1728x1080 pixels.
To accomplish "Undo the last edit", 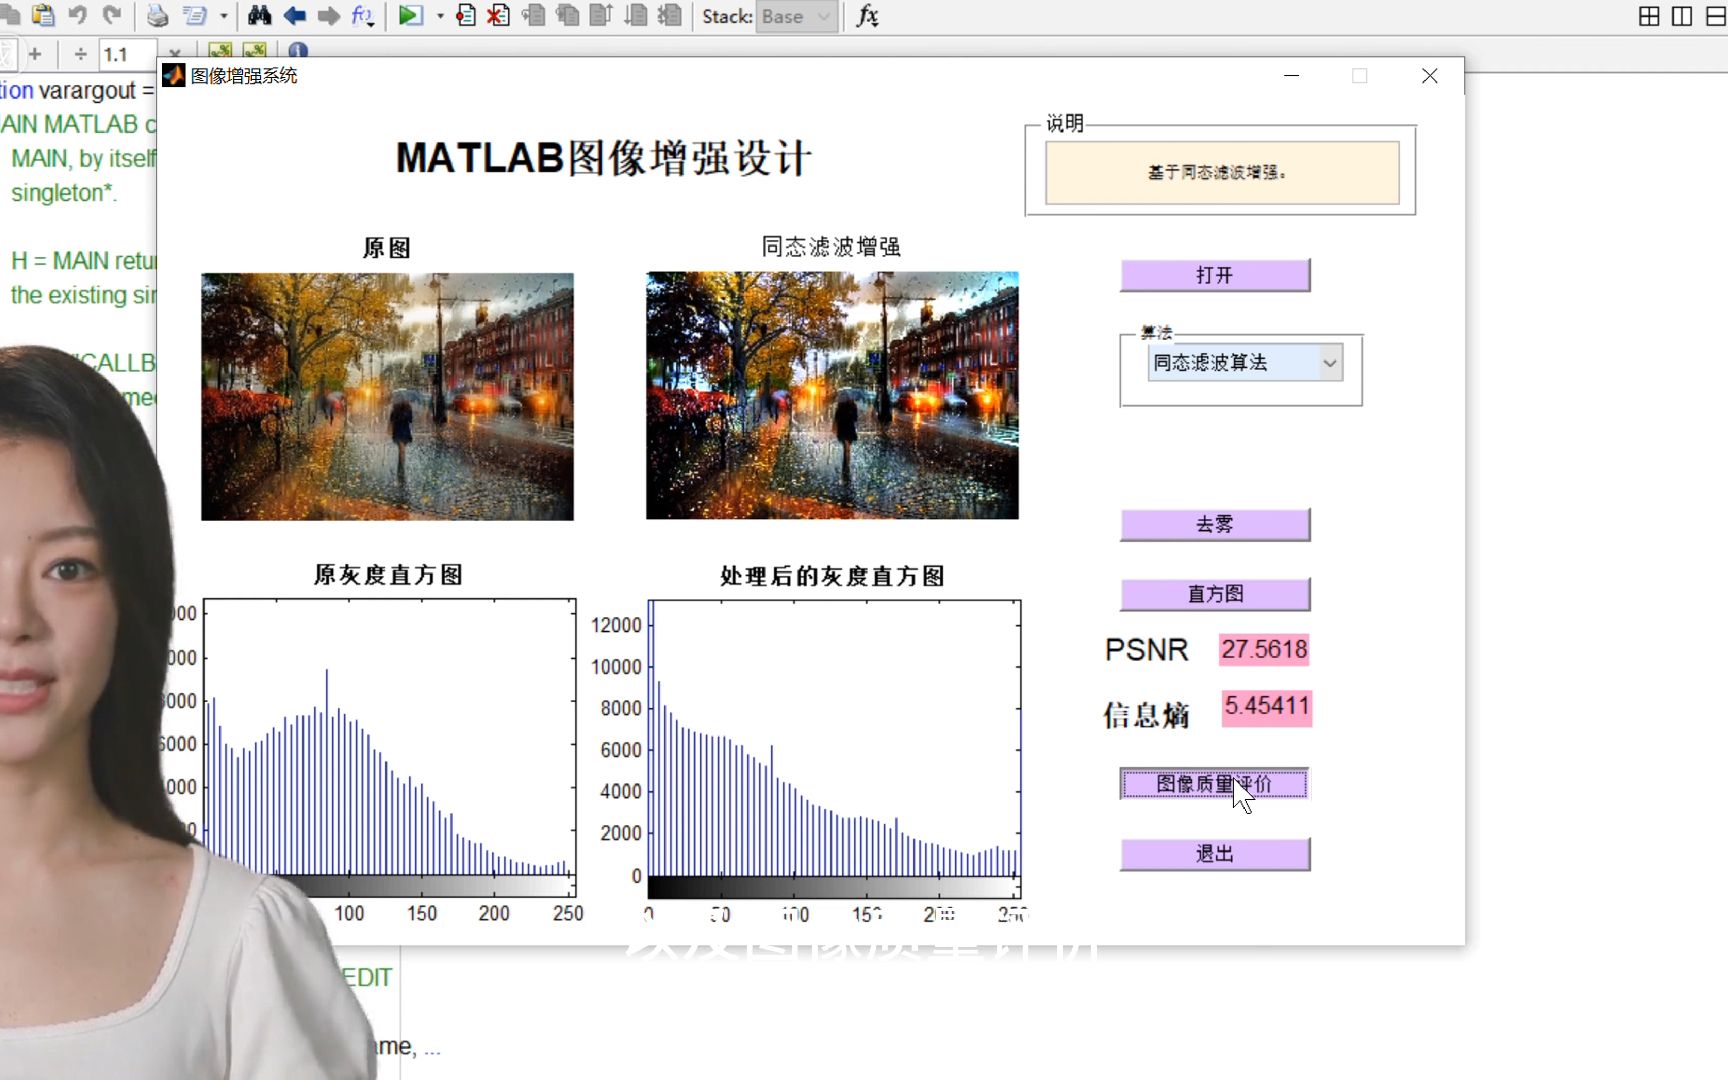I will [78, 16].
